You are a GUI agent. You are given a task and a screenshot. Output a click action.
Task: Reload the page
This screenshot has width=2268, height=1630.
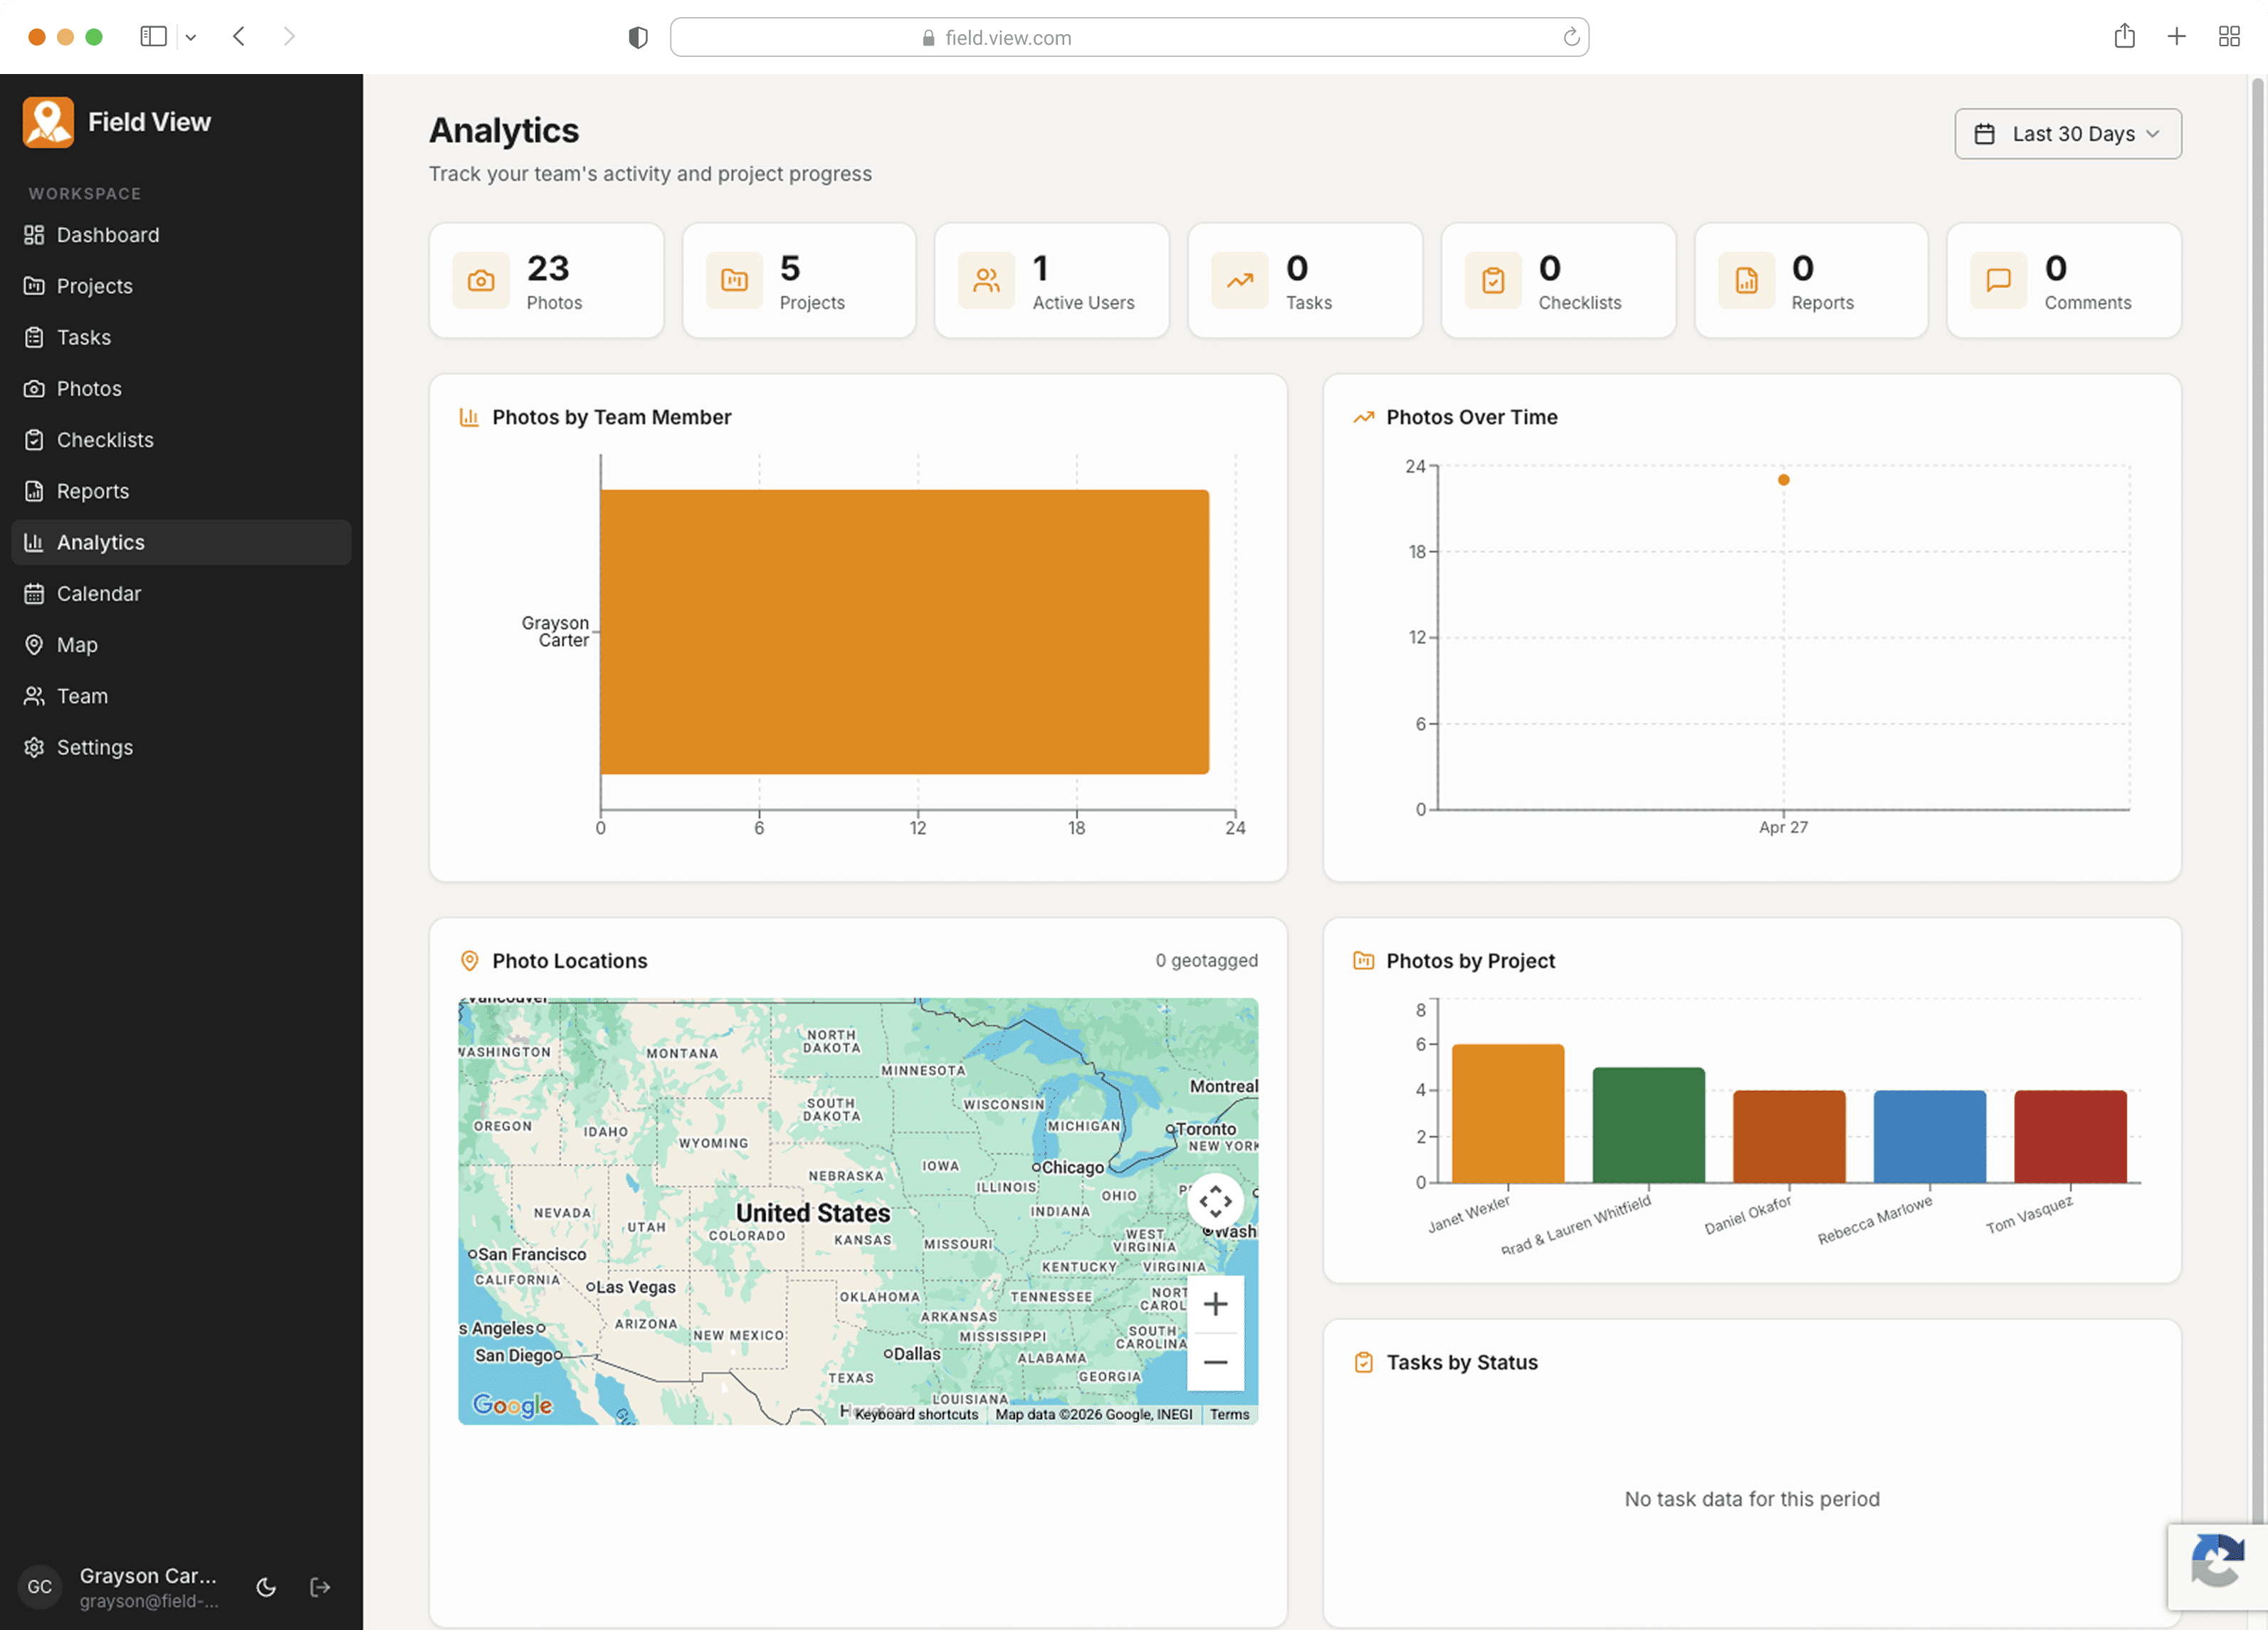click(x=1571, y=37)
